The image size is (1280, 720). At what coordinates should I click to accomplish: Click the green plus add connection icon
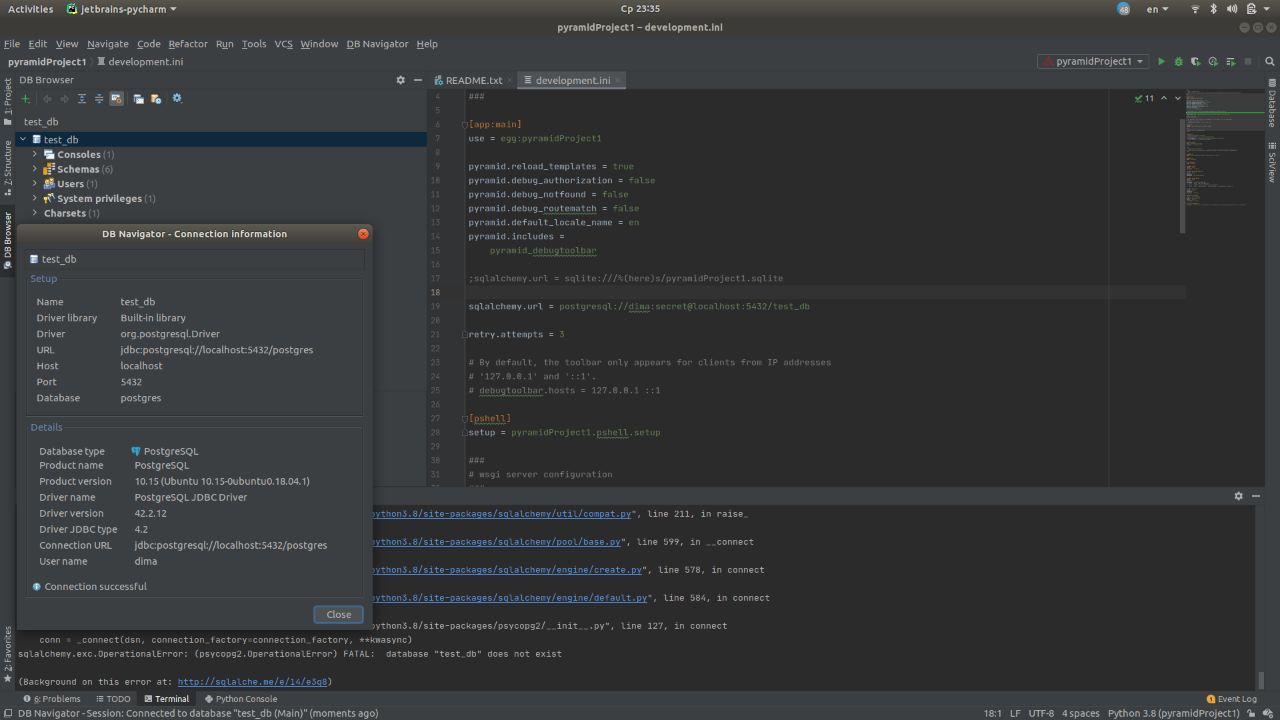25,99
